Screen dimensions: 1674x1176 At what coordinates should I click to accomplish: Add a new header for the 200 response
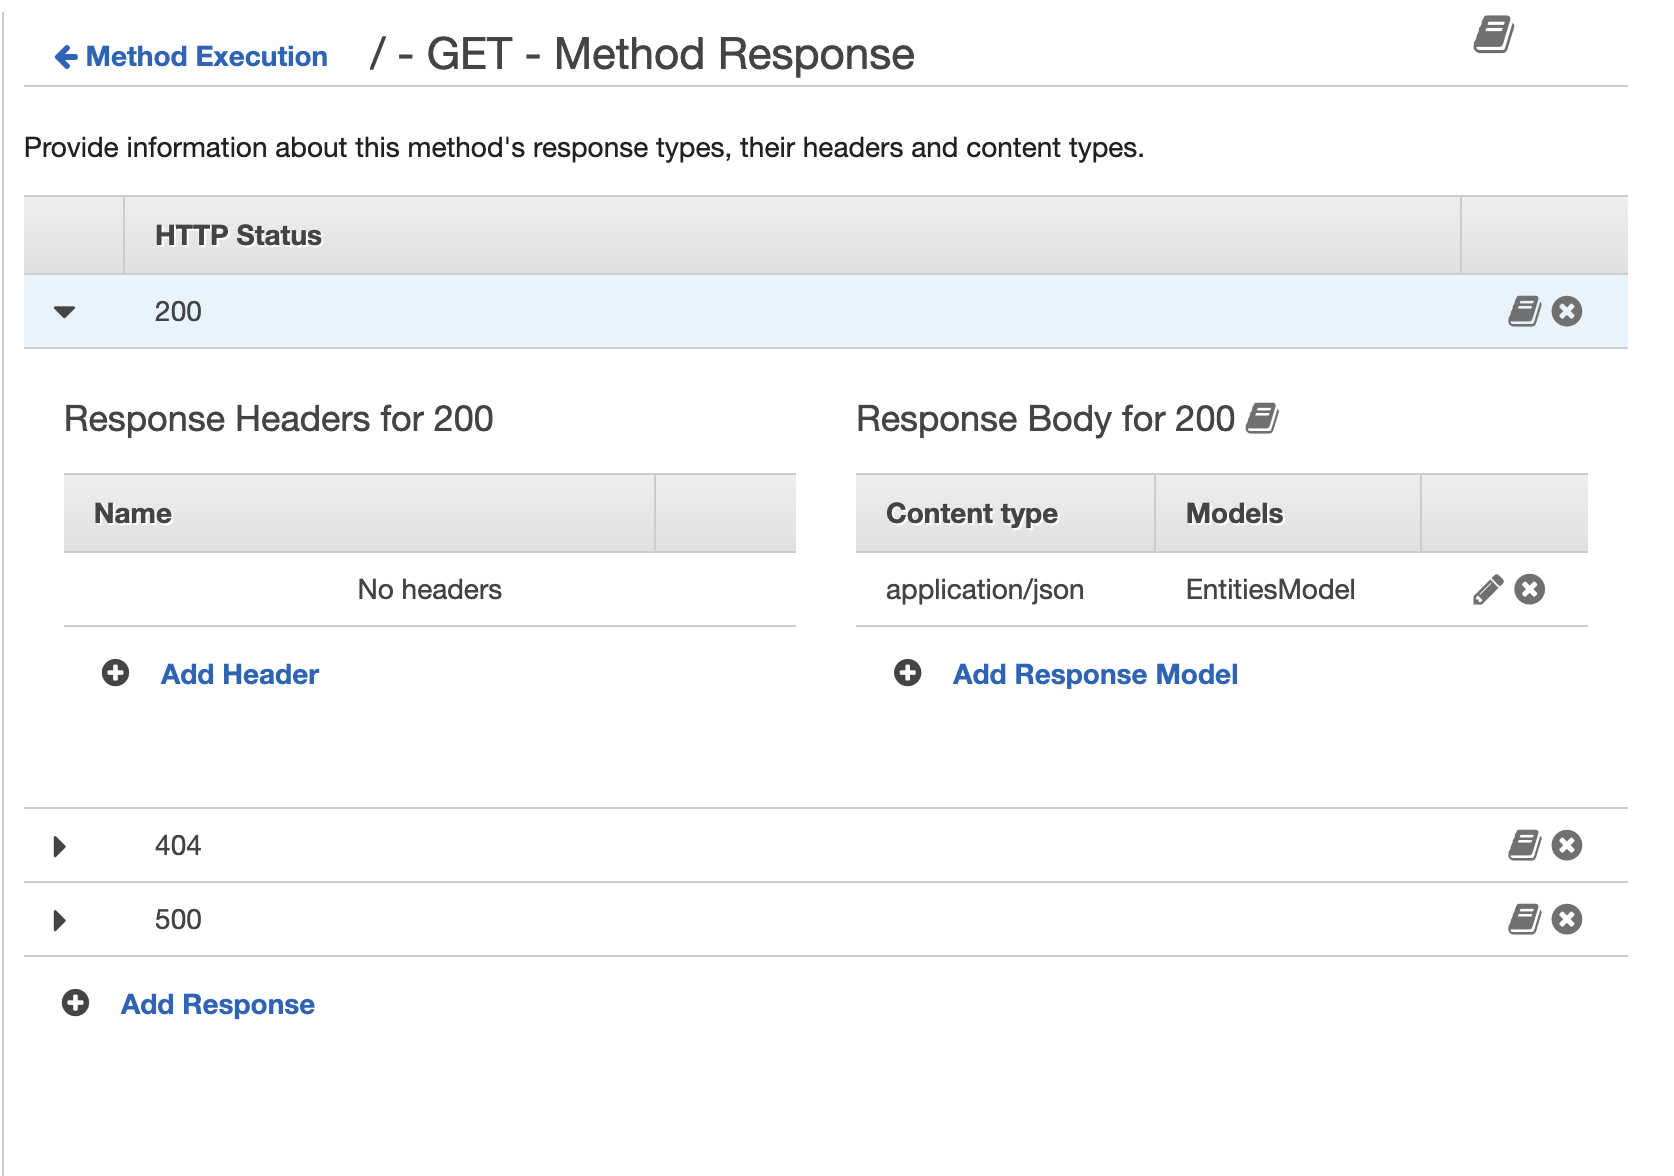(239, 673)
